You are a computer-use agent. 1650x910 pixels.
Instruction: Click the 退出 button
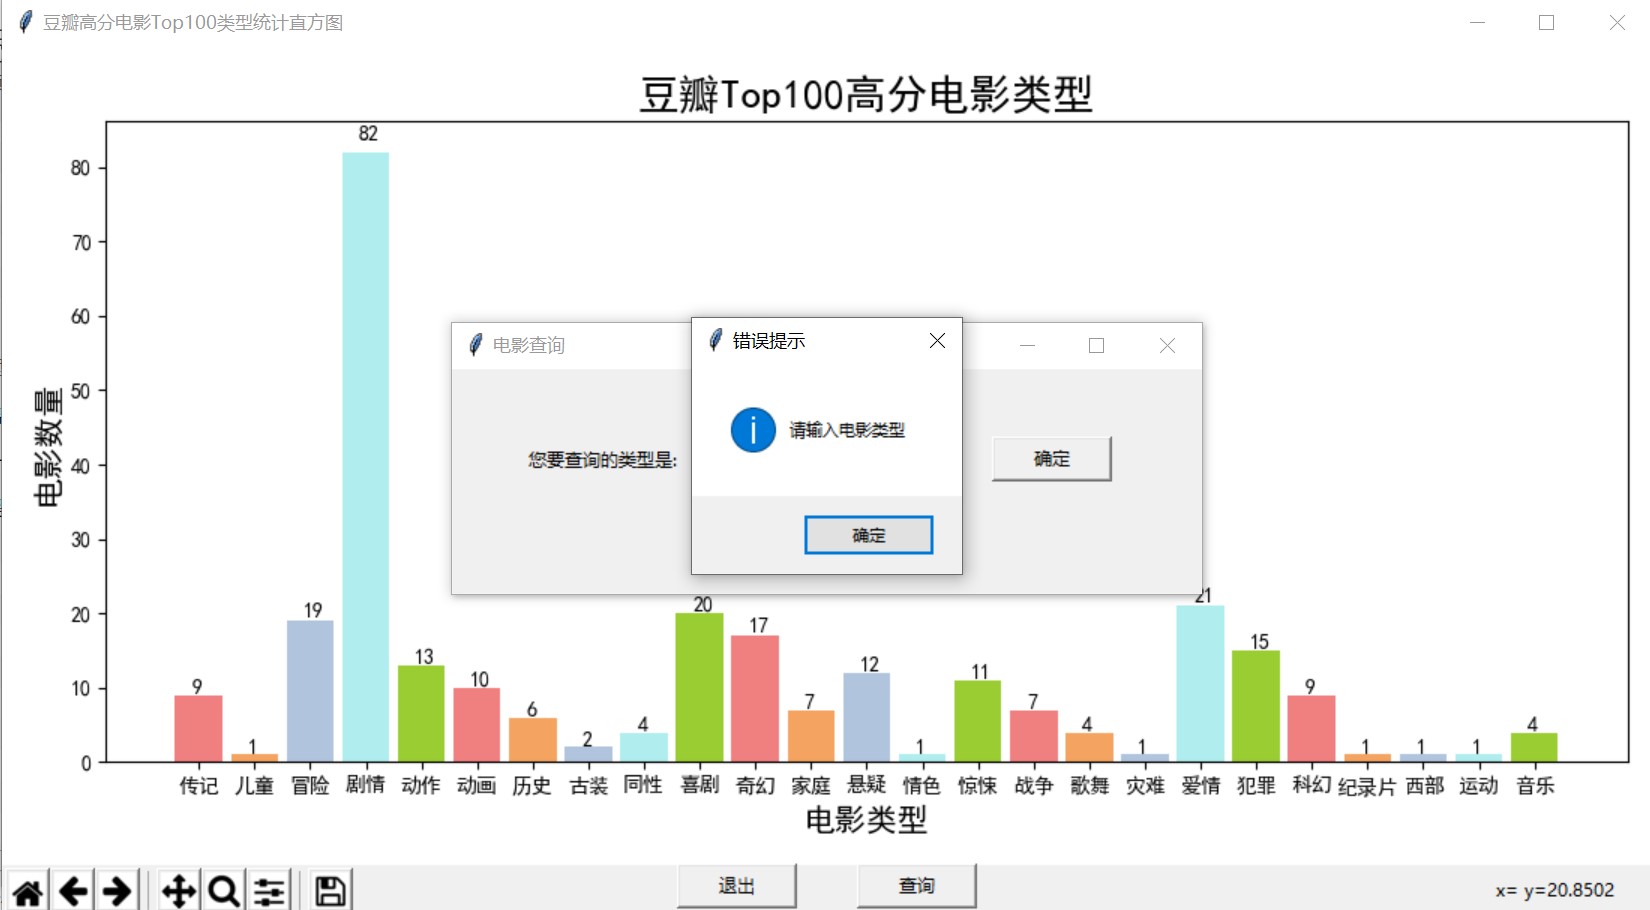click(x=737, y=886)
